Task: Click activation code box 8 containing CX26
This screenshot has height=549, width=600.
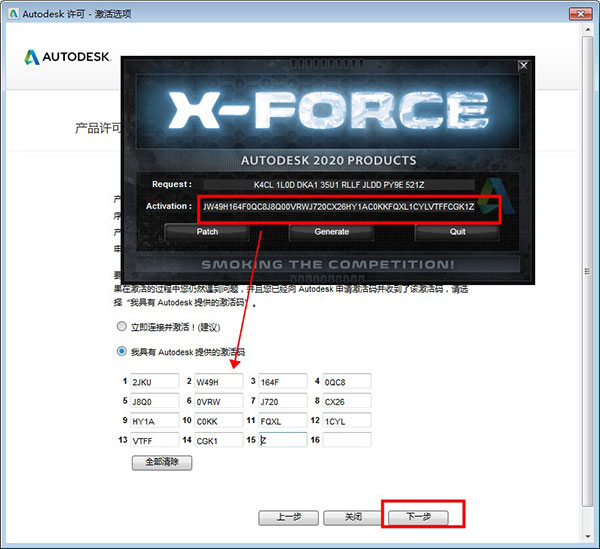Action: click(x=347, y=400)
